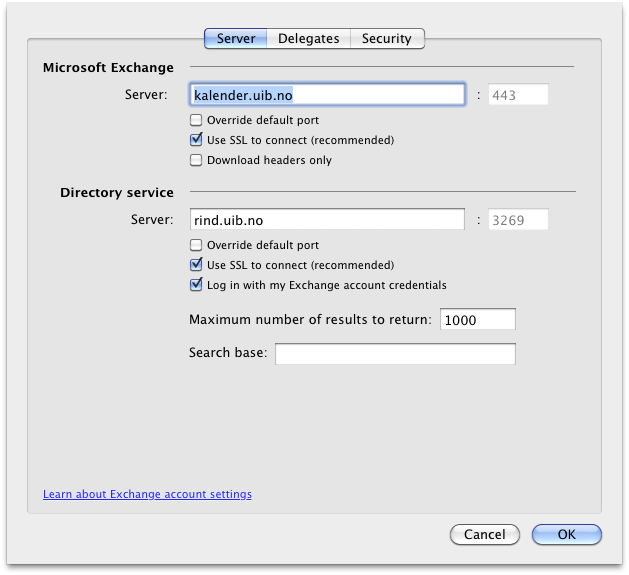Uncheck Use SSL to connect for Microsoft Exchange
629x575 pixels.
pos(196,141)
